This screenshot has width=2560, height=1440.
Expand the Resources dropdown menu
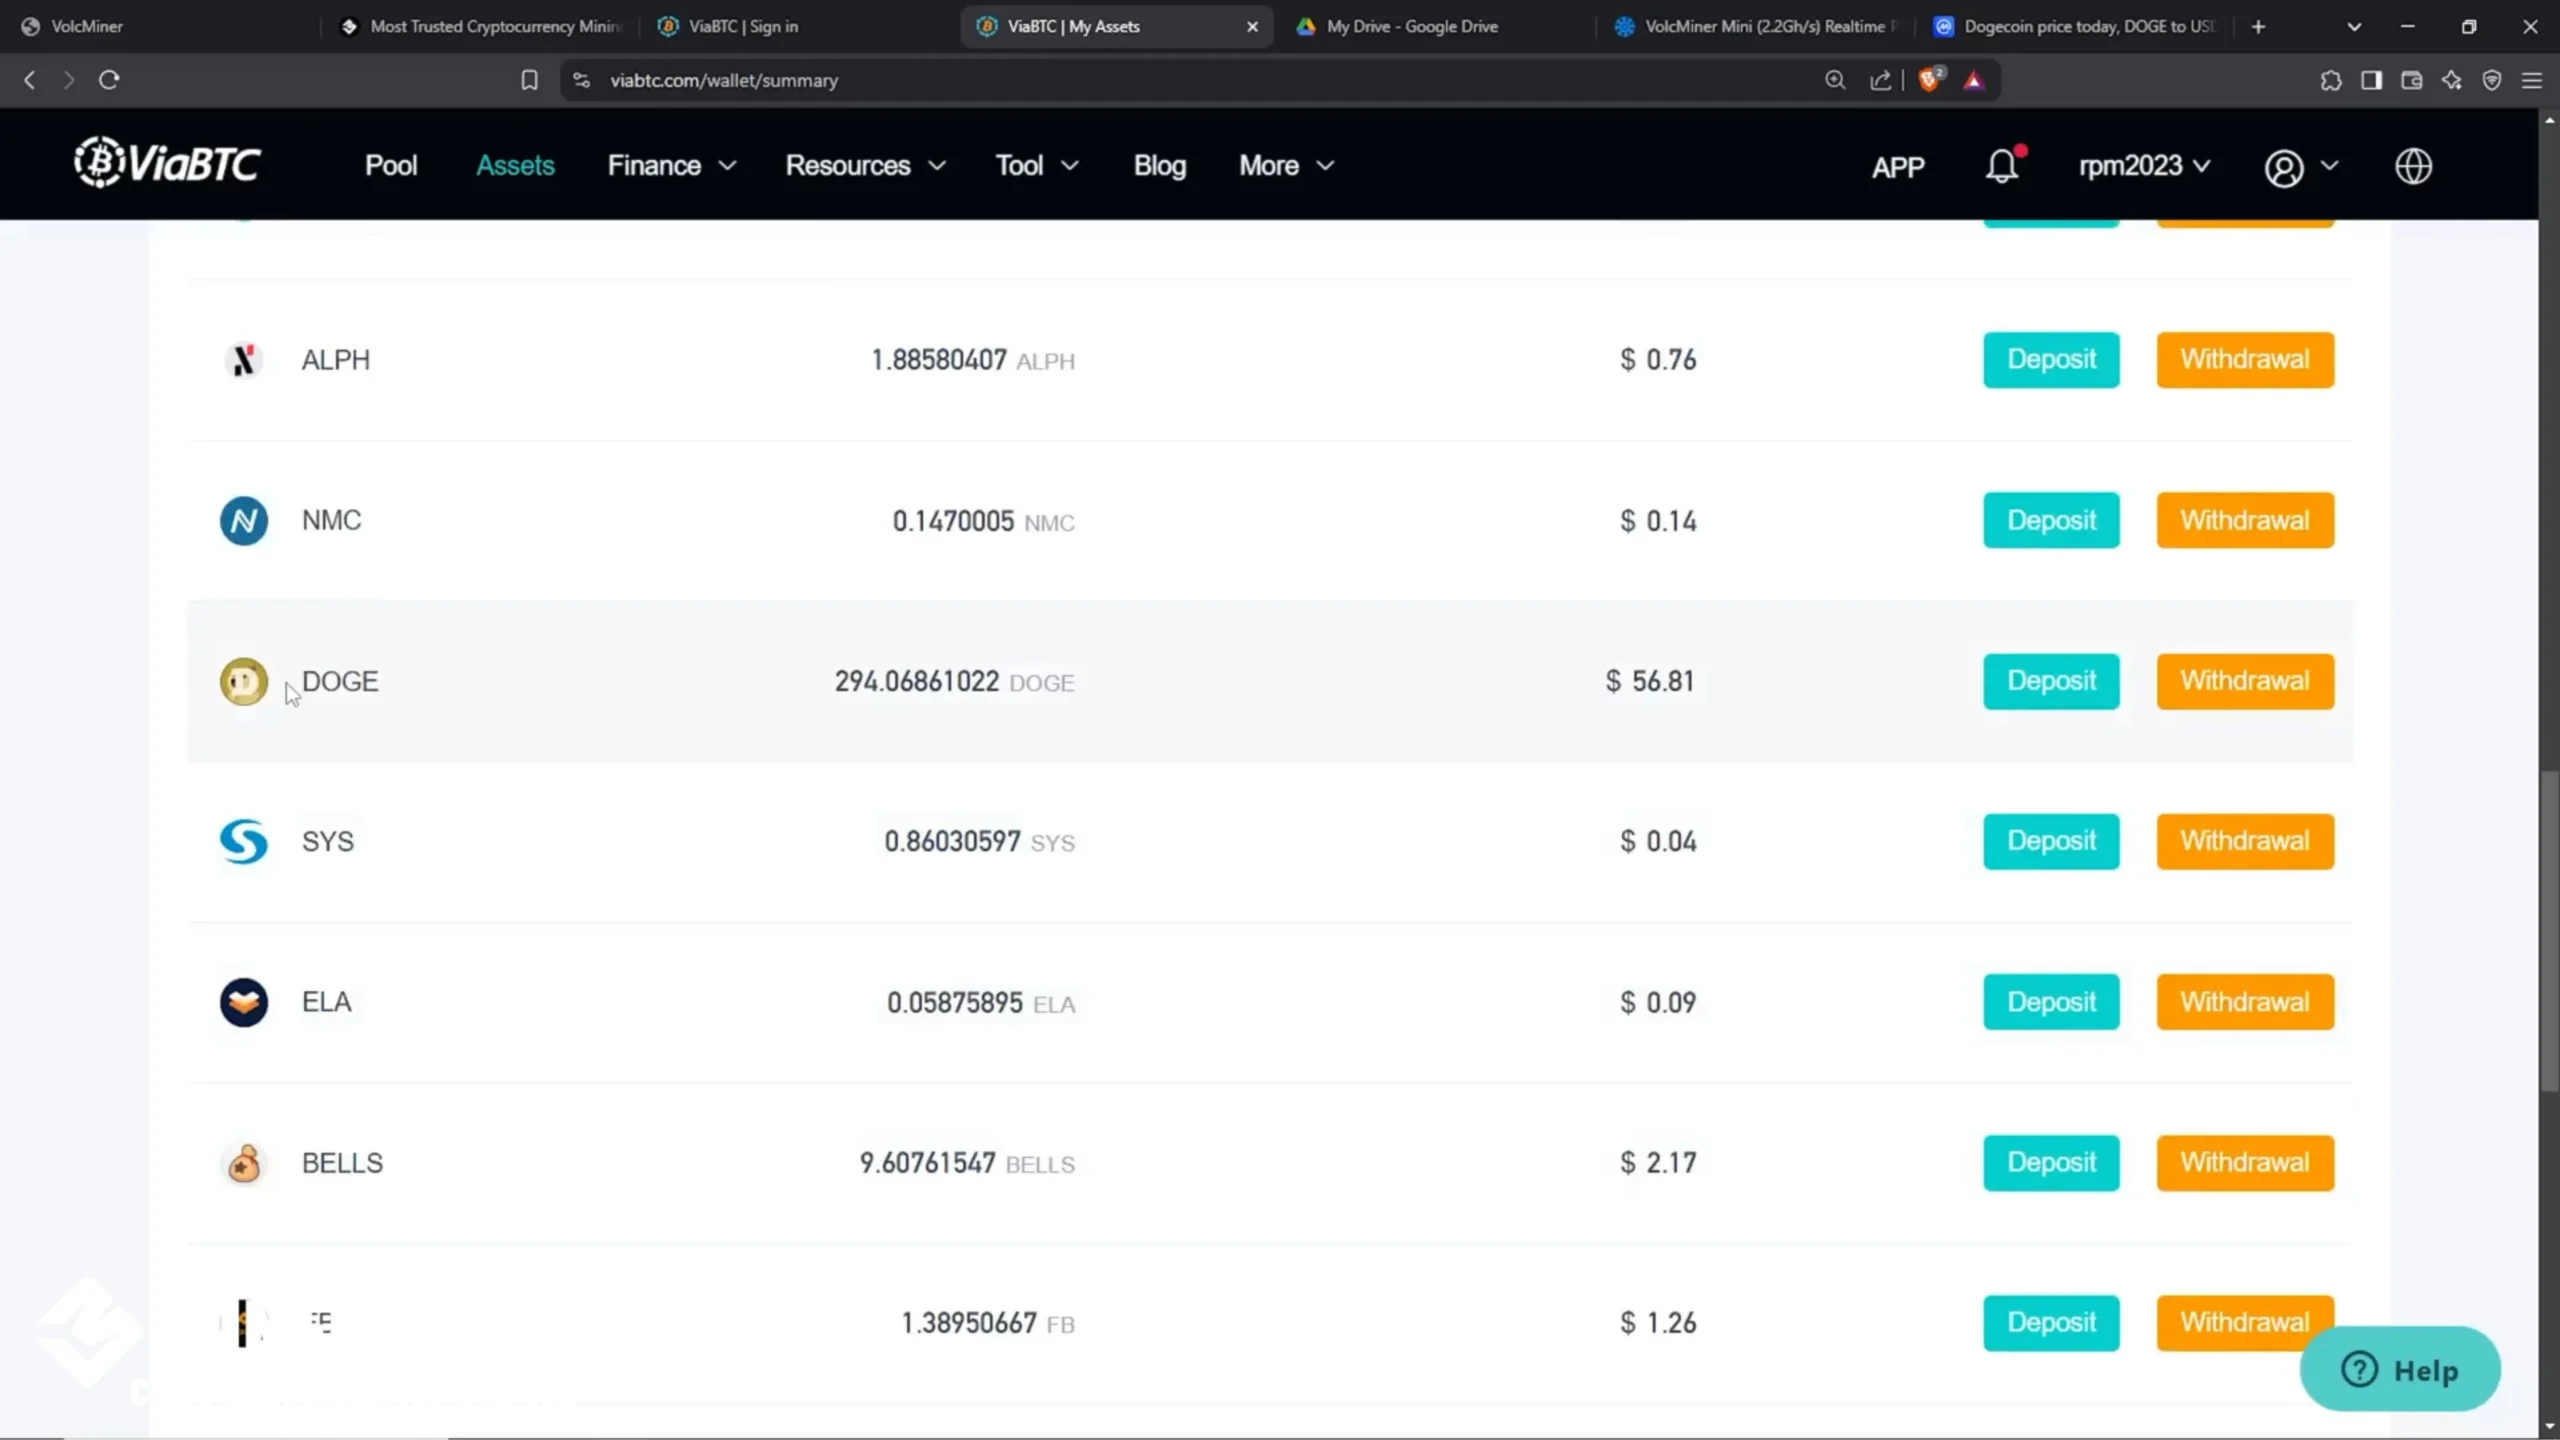point(865,165)
